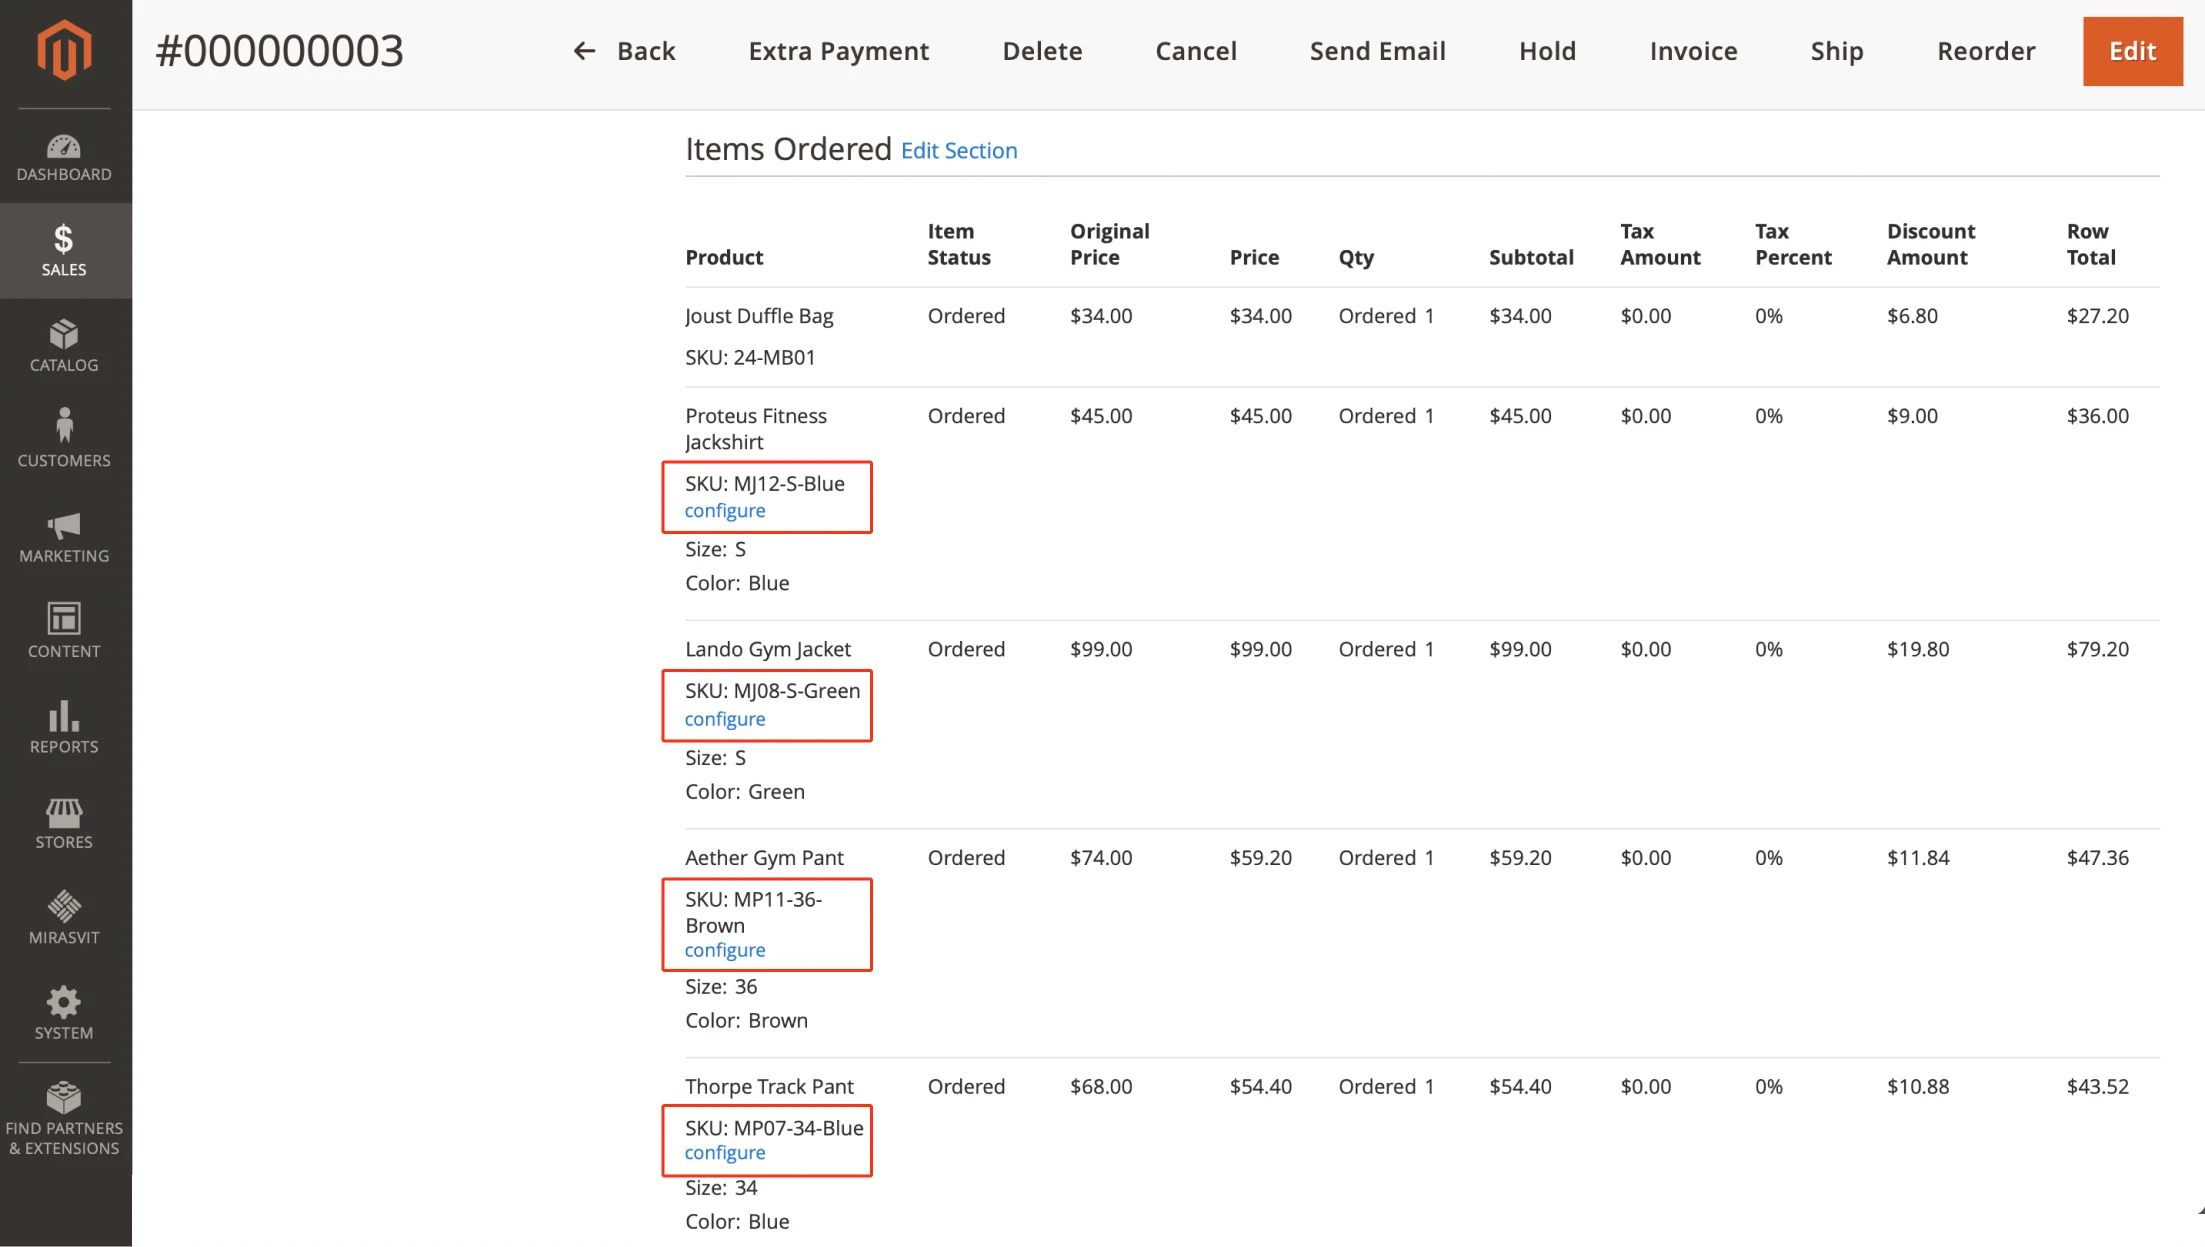2205x1247 pixels.
Task: Open the Customers section
Action: point(63,437)
